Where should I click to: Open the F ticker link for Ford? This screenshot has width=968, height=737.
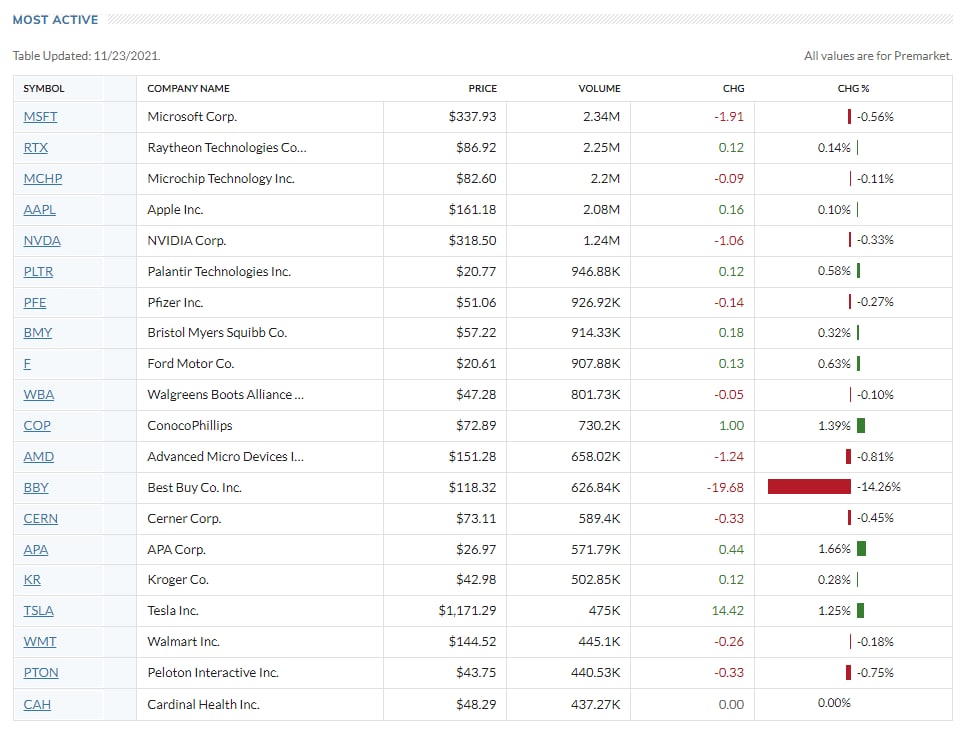pos(27,364)
